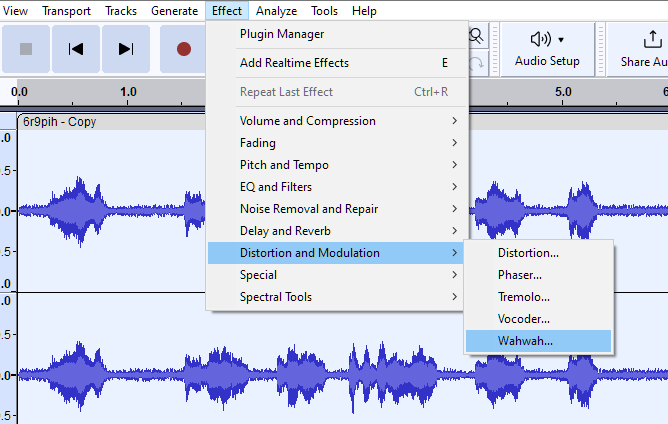The height and width of the screenshot is (424, 668).
Task: Expand EQ and Filters submenu
Action: [x=336, y=187]
